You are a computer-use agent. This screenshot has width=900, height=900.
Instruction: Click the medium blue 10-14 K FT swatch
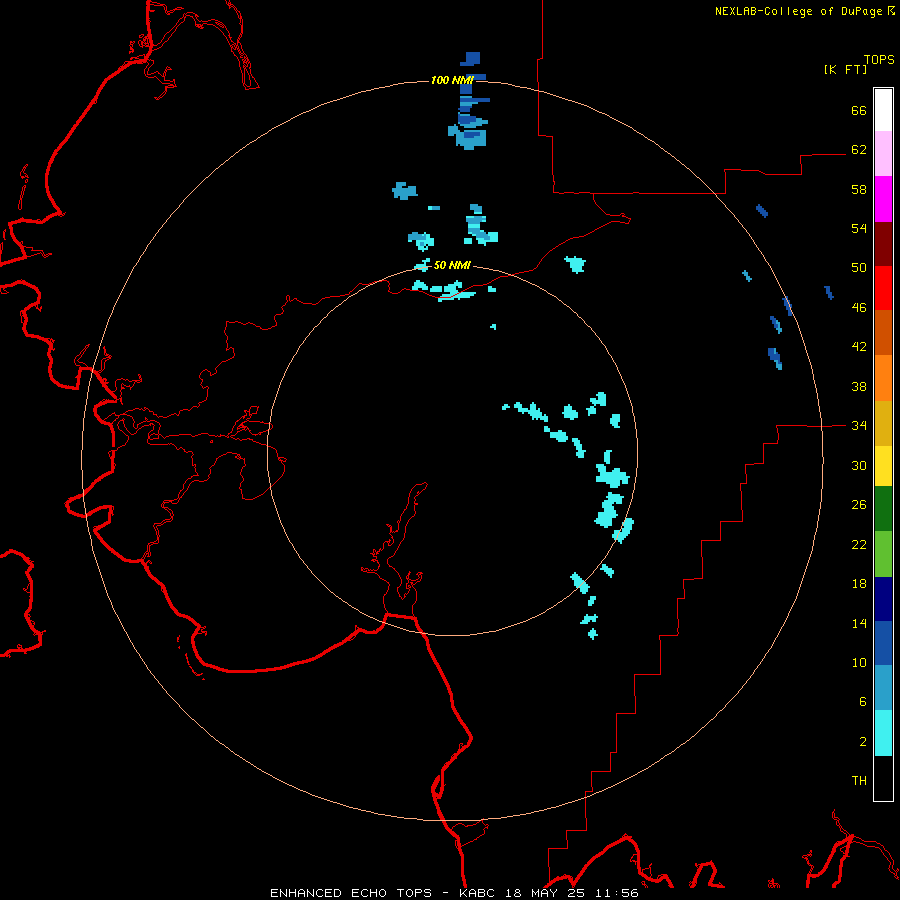(x=883, y=643)
